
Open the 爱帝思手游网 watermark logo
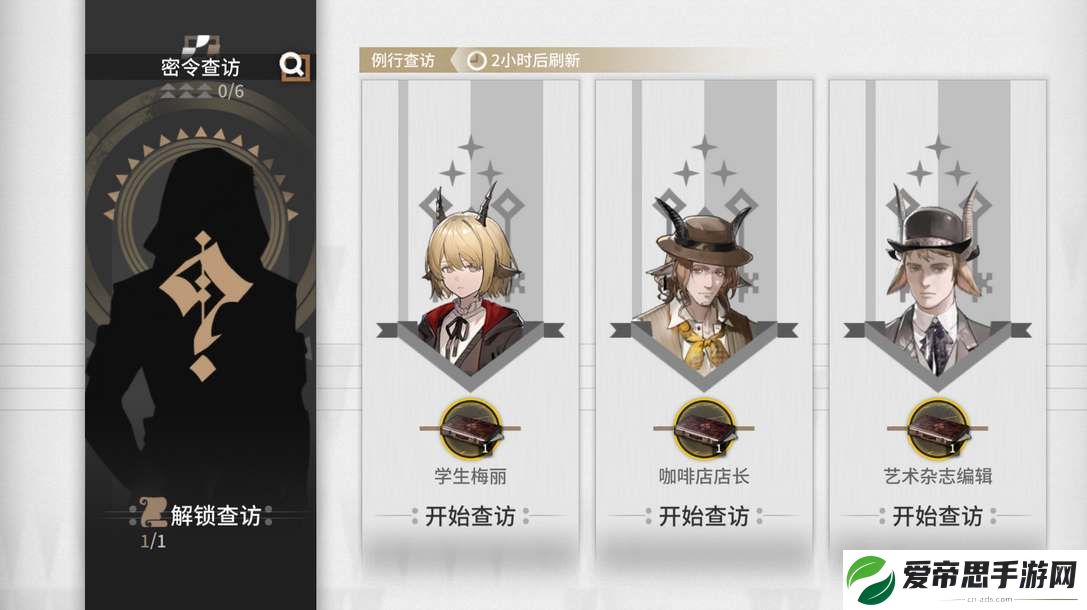click(x=964, y=578)
